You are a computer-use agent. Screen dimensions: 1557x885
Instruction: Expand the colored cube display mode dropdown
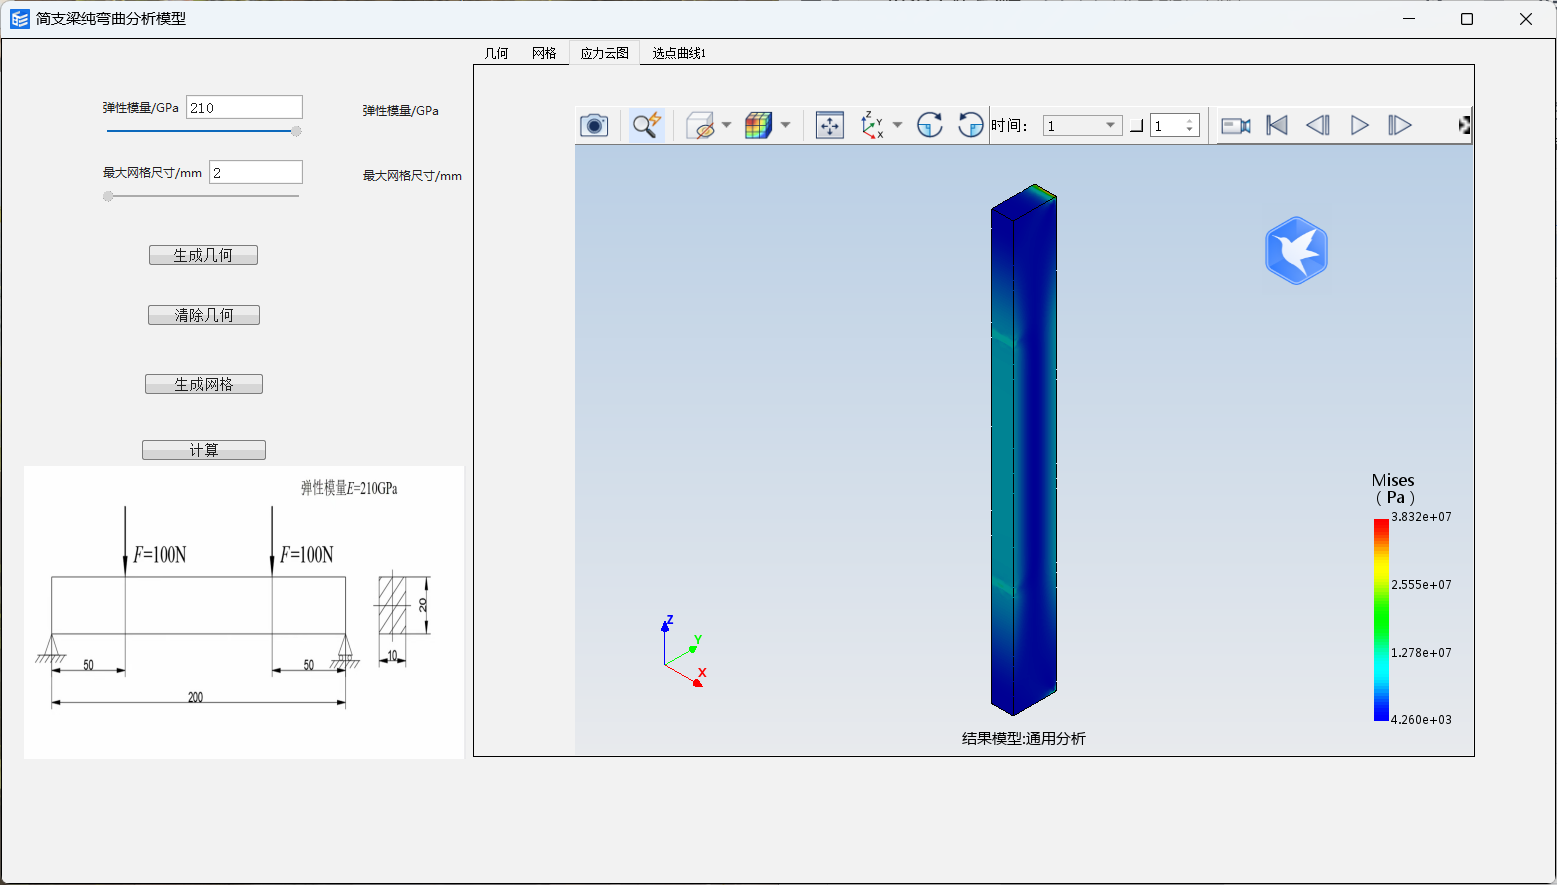tap(785, 125)
